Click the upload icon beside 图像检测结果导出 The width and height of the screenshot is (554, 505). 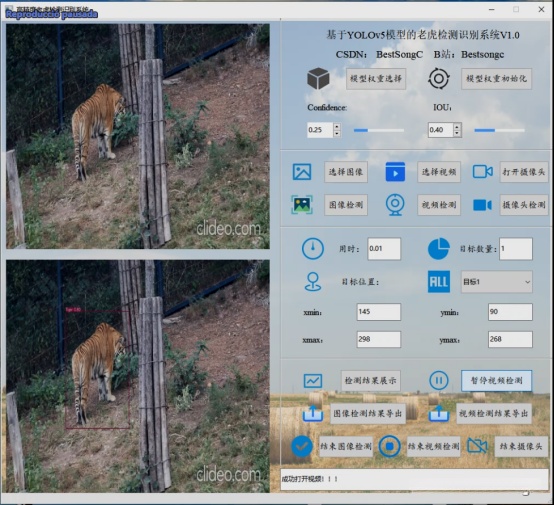pyautogui.click(x=313, y=413)
